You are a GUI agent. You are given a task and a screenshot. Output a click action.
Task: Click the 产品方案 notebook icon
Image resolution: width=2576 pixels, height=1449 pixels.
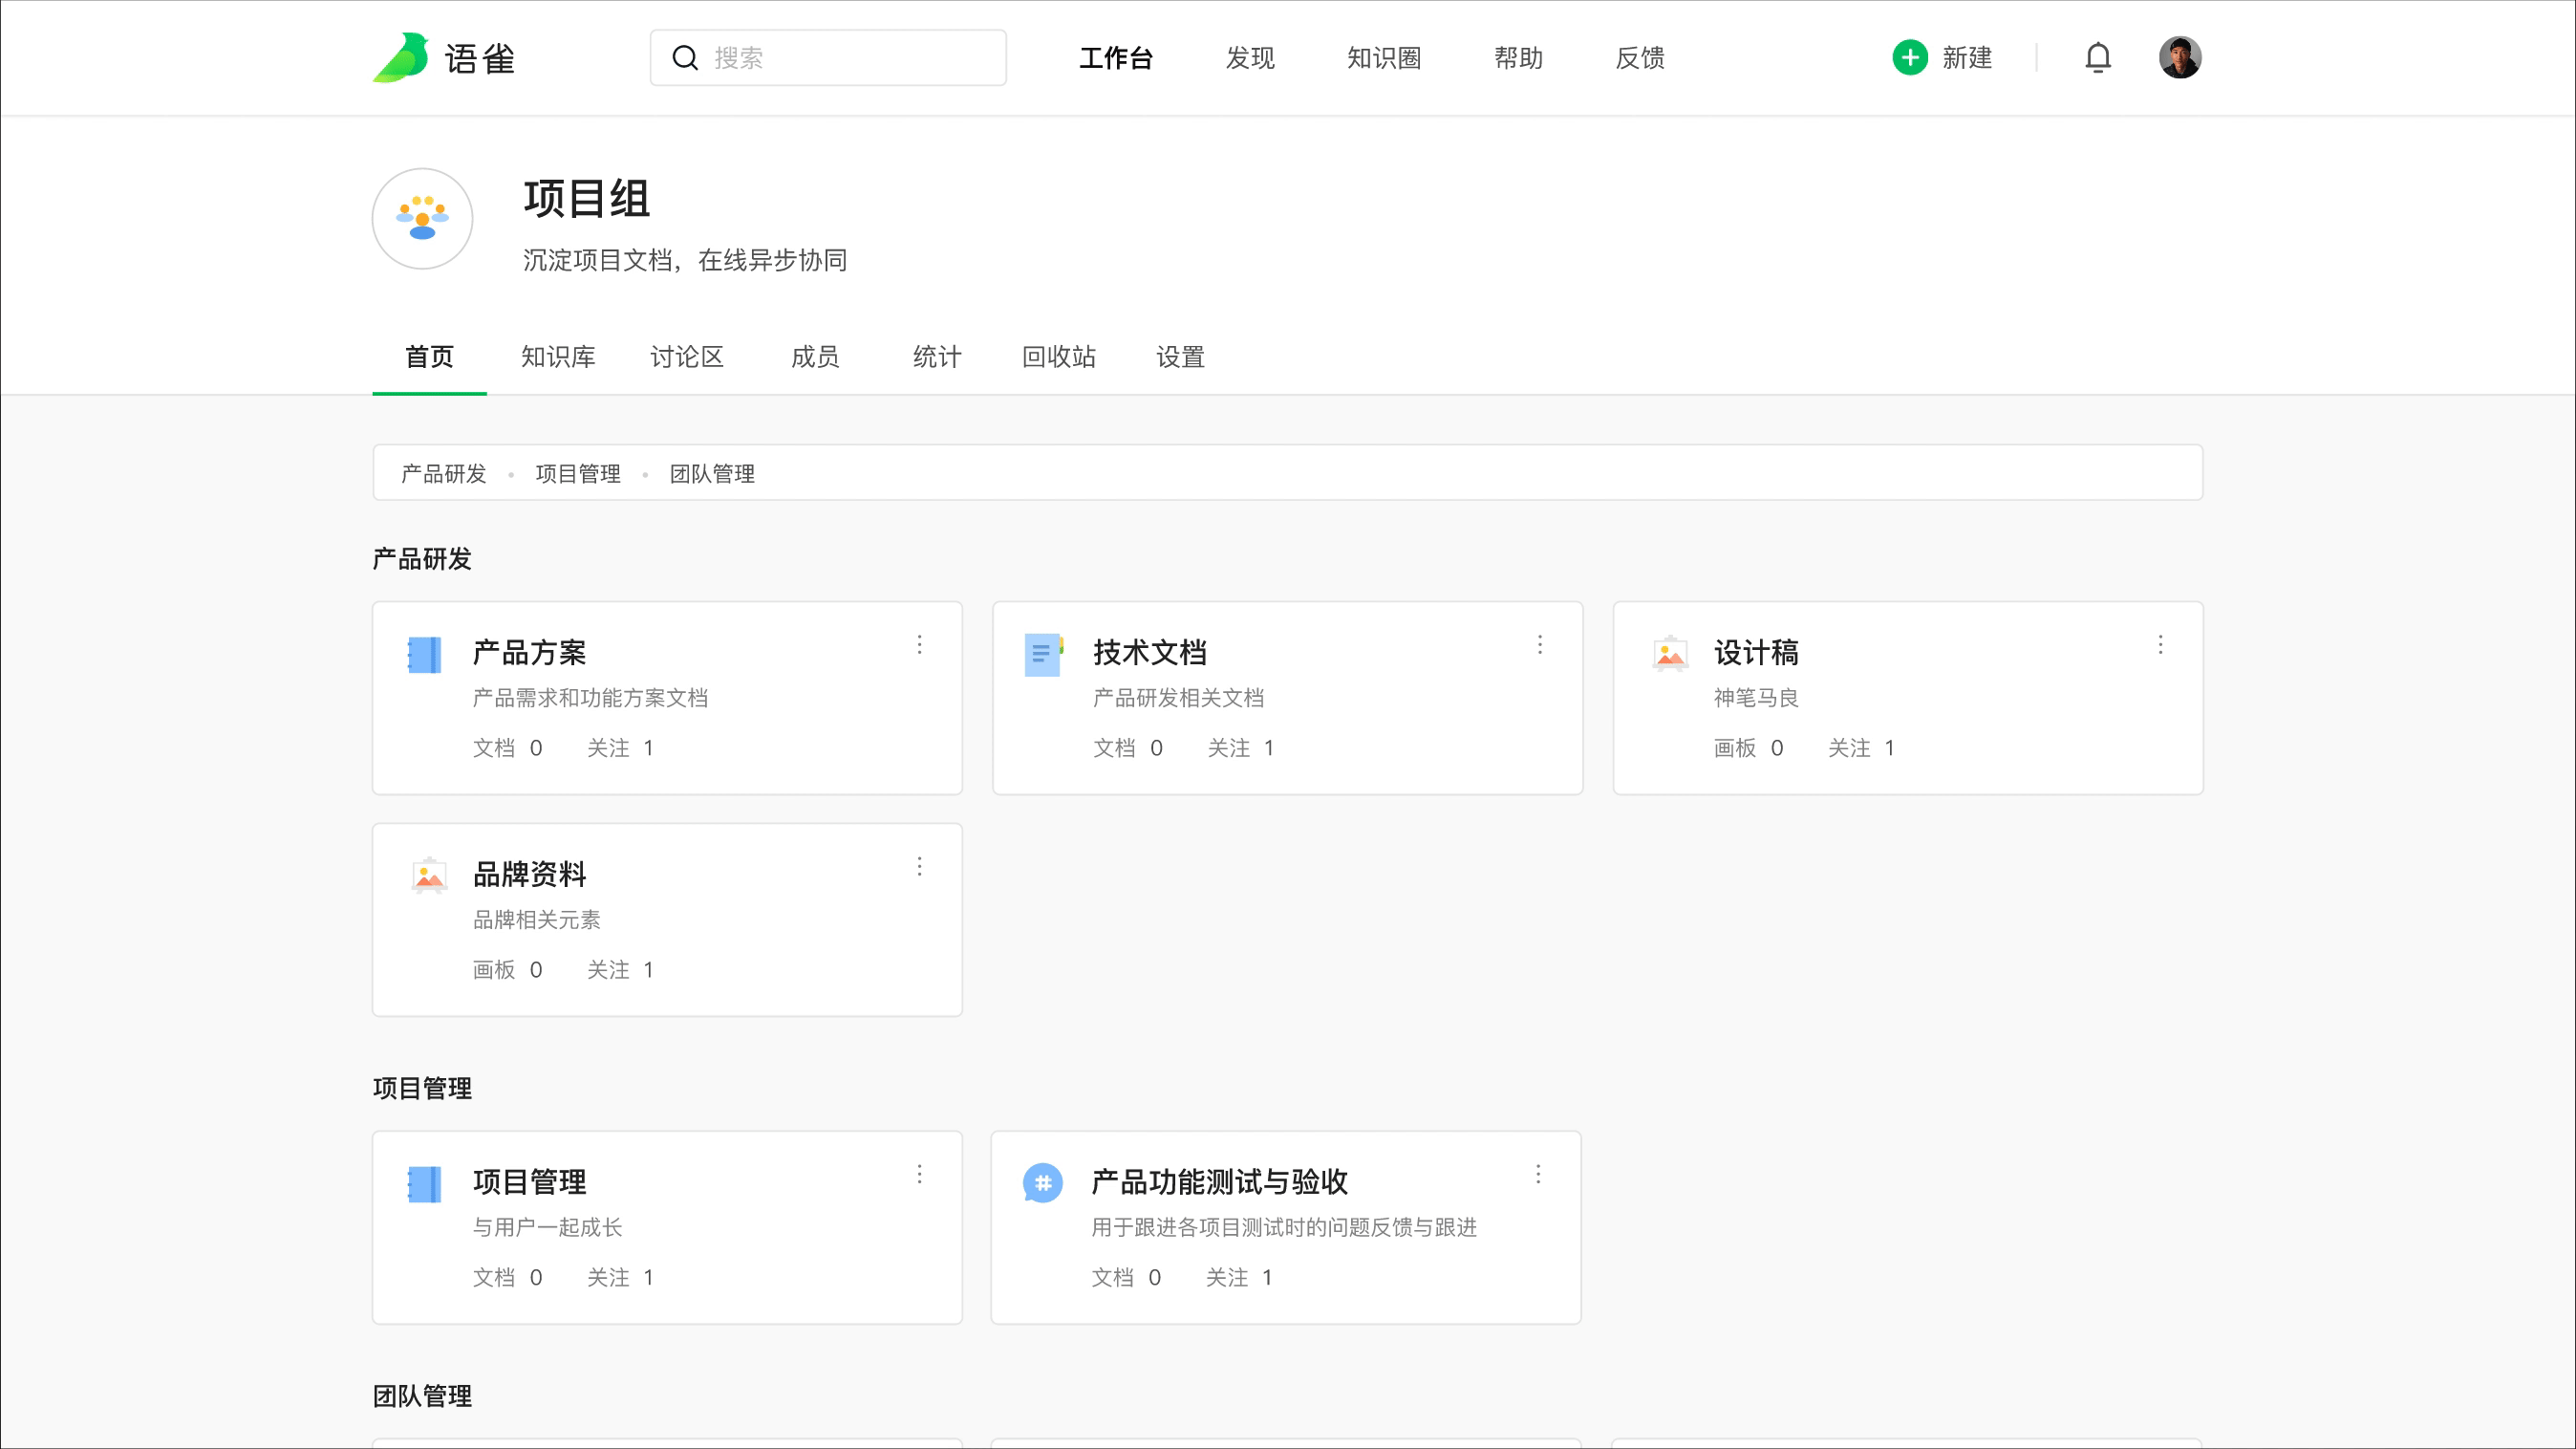tap(425, 655)
